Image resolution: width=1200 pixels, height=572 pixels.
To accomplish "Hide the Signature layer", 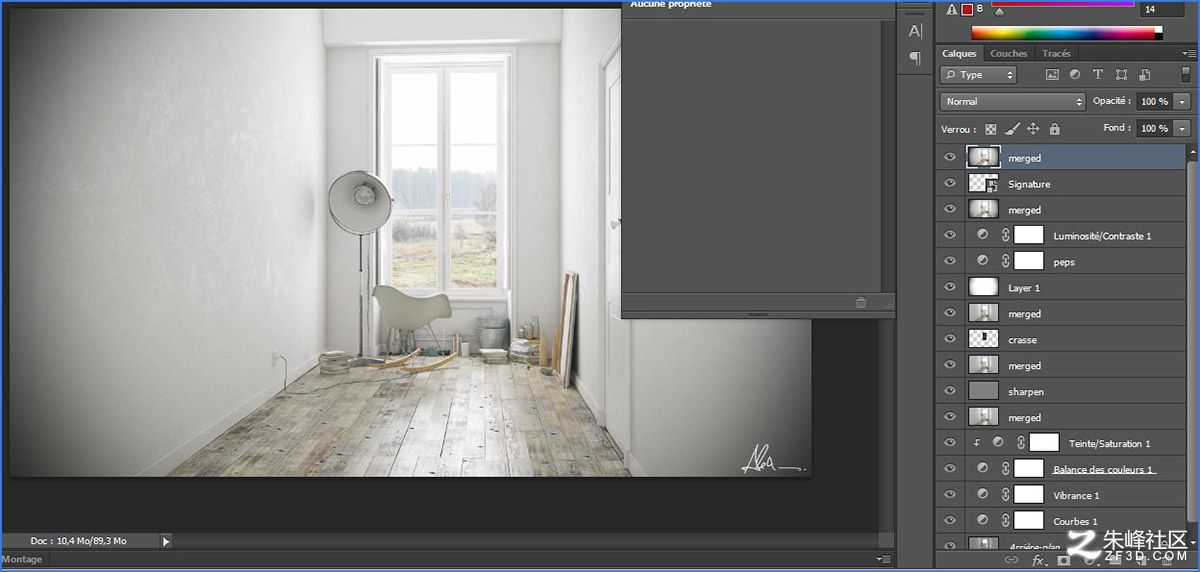I will (x=950, y=184).
